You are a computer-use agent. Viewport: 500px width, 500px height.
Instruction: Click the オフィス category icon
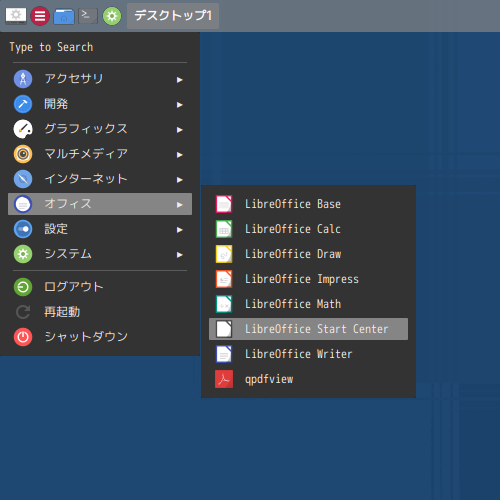tap(23, 204)
